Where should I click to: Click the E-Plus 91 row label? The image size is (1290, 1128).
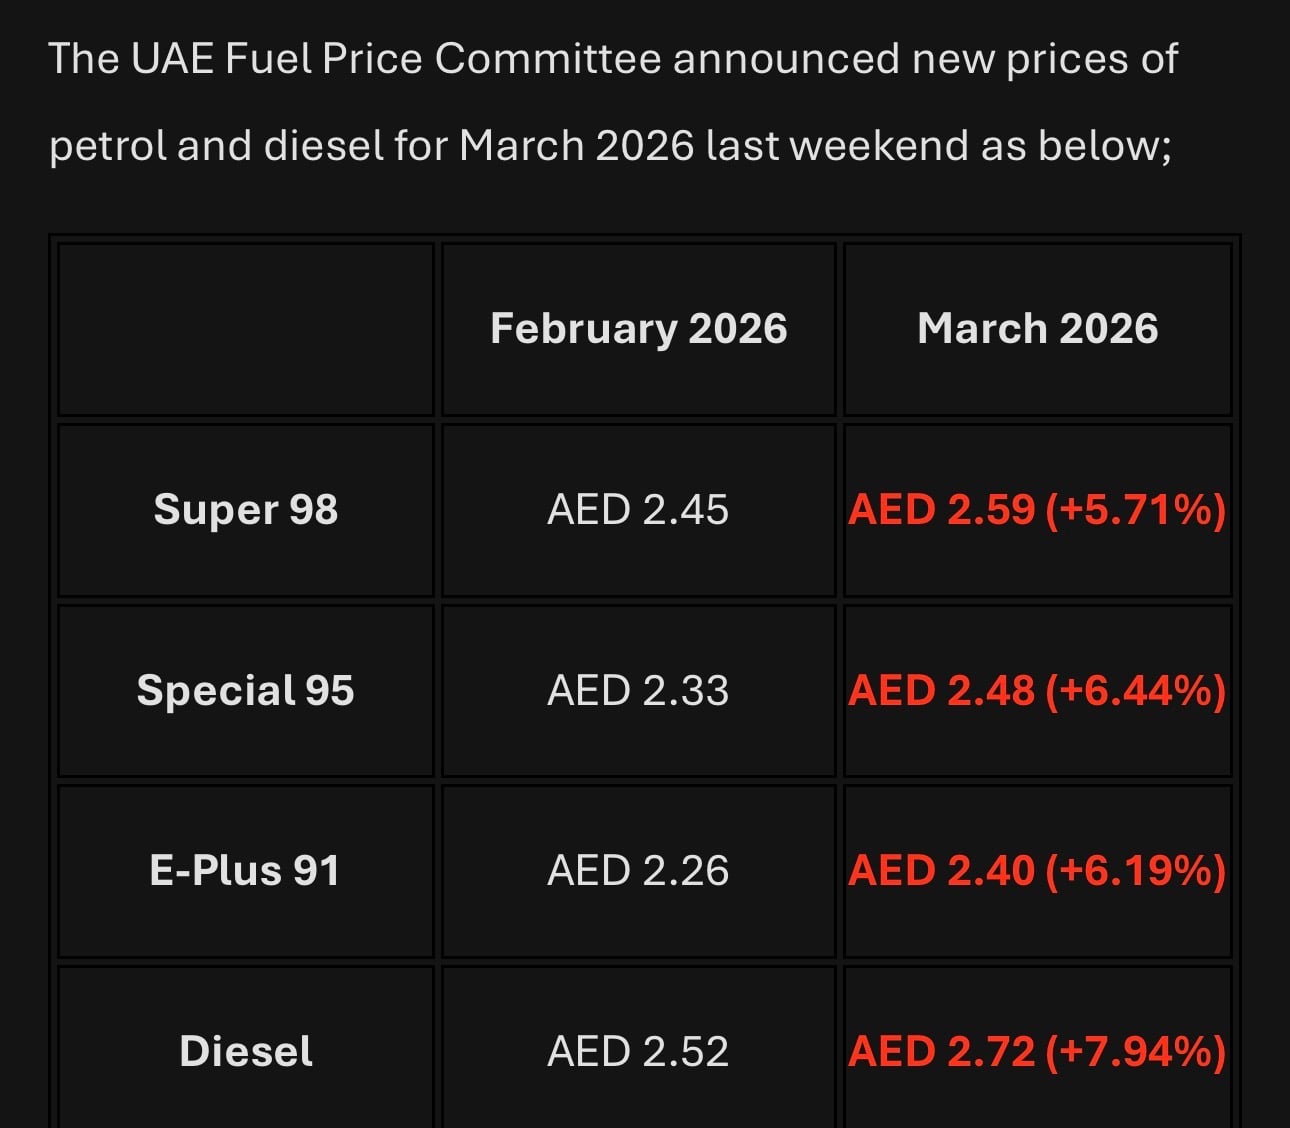click(246, 871)
